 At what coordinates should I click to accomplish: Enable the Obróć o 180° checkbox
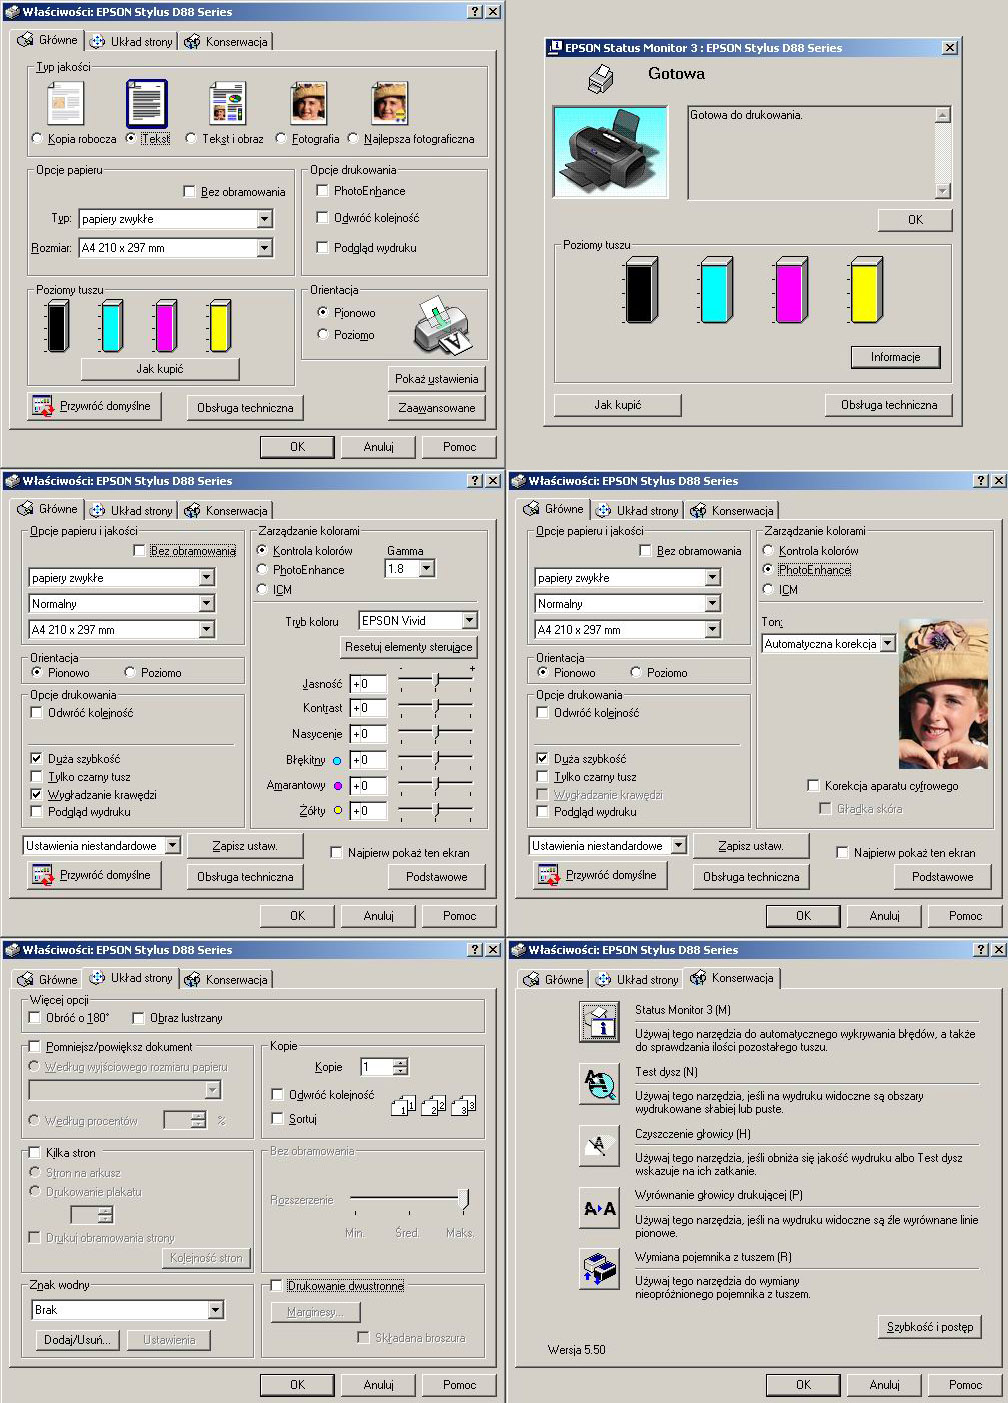[x=35, y=1018]
